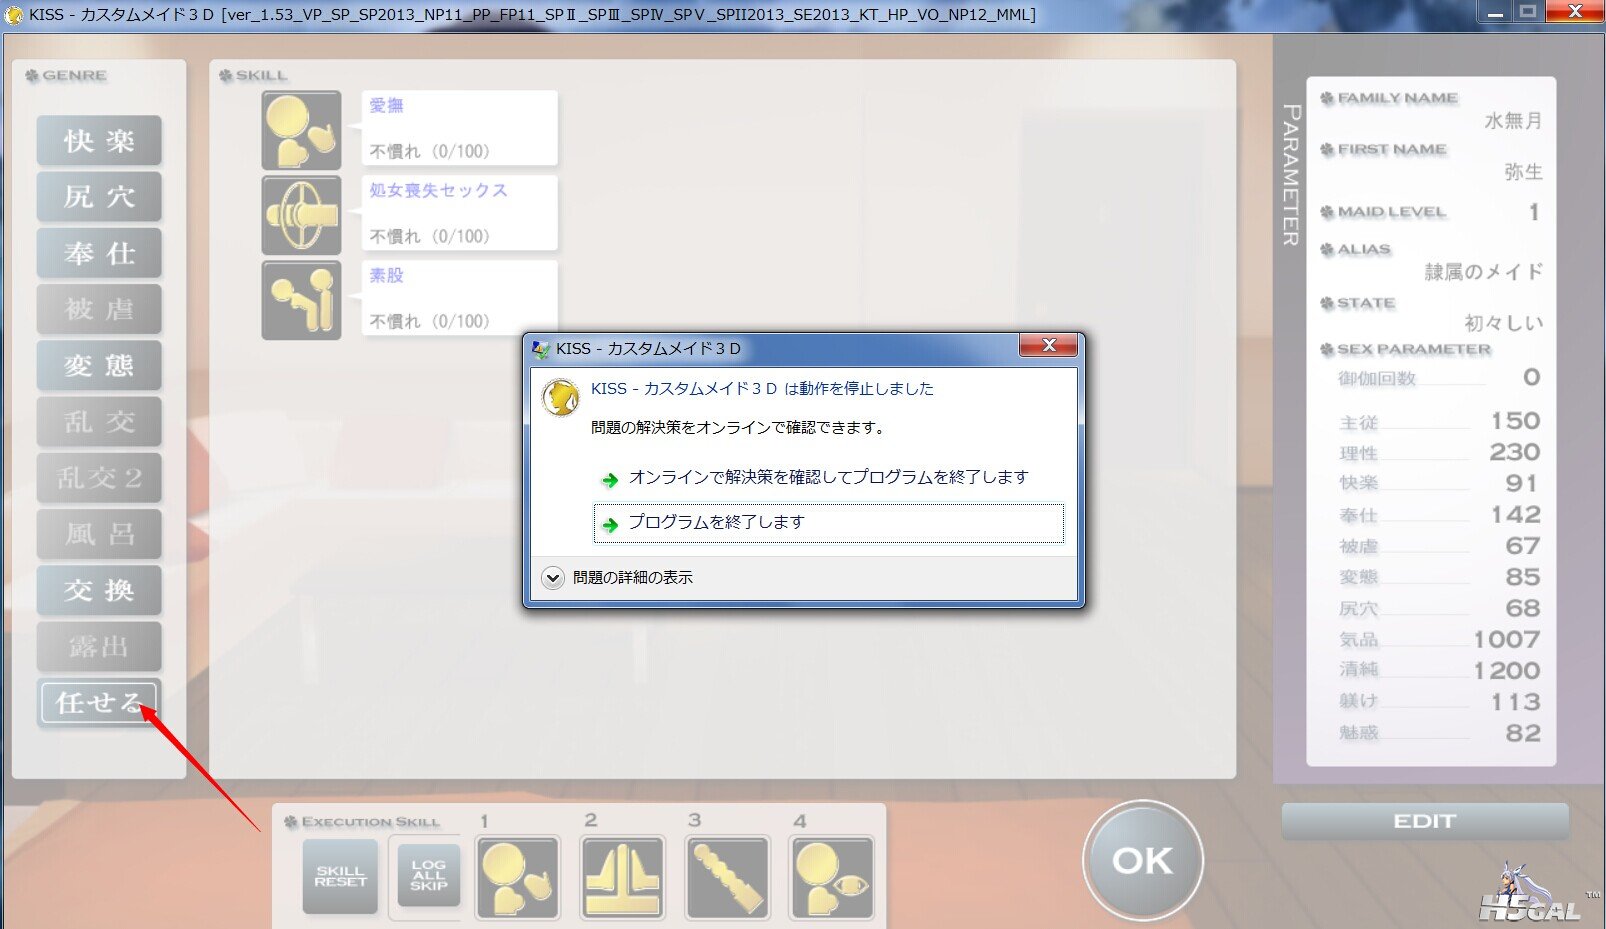The height and width of the screenshot is (929, 1606).
Task: Click the skill icon in execution slot 1
Action: tap(518, 877)
